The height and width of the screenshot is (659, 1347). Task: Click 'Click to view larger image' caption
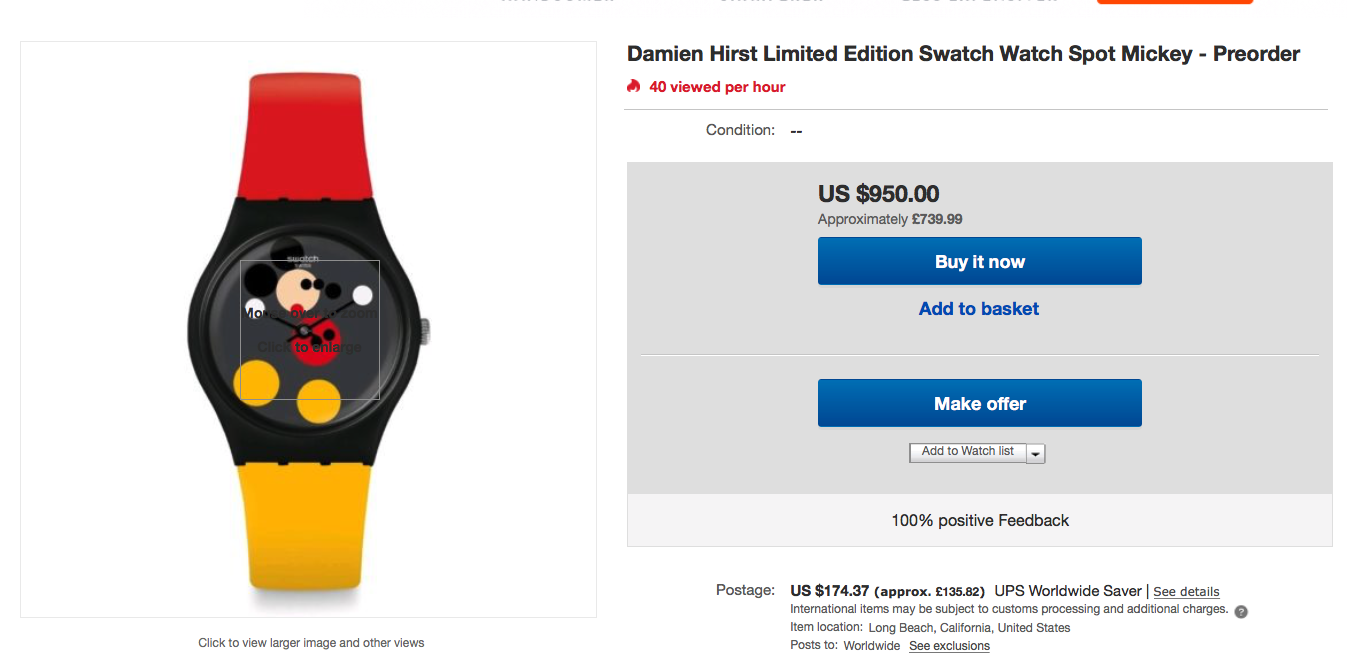[x=311, y=643]
